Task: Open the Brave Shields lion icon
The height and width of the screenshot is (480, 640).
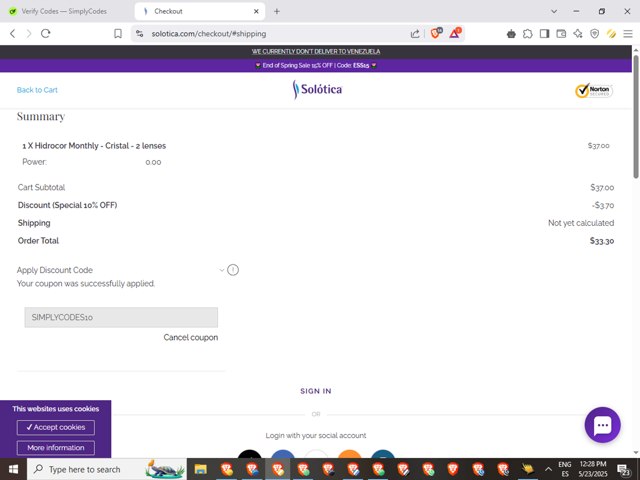Action: click(436, 33)
